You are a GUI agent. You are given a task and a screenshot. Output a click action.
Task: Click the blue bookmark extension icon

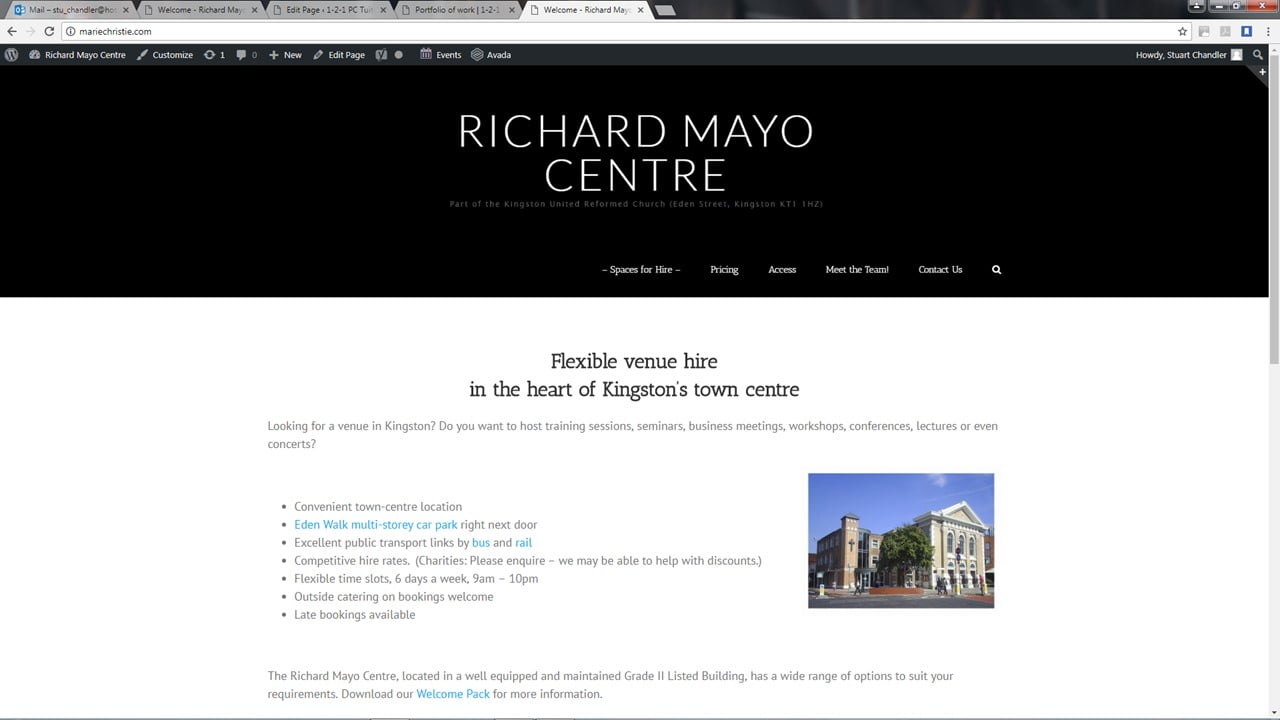click(1246, 31)
